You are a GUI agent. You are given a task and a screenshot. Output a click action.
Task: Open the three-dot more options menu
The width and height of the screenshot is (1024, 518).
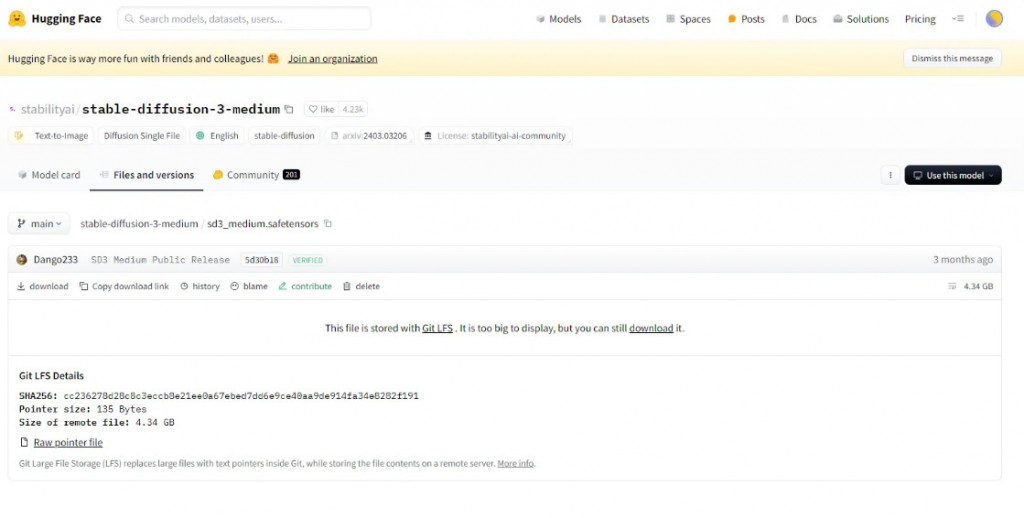[890, 175]
